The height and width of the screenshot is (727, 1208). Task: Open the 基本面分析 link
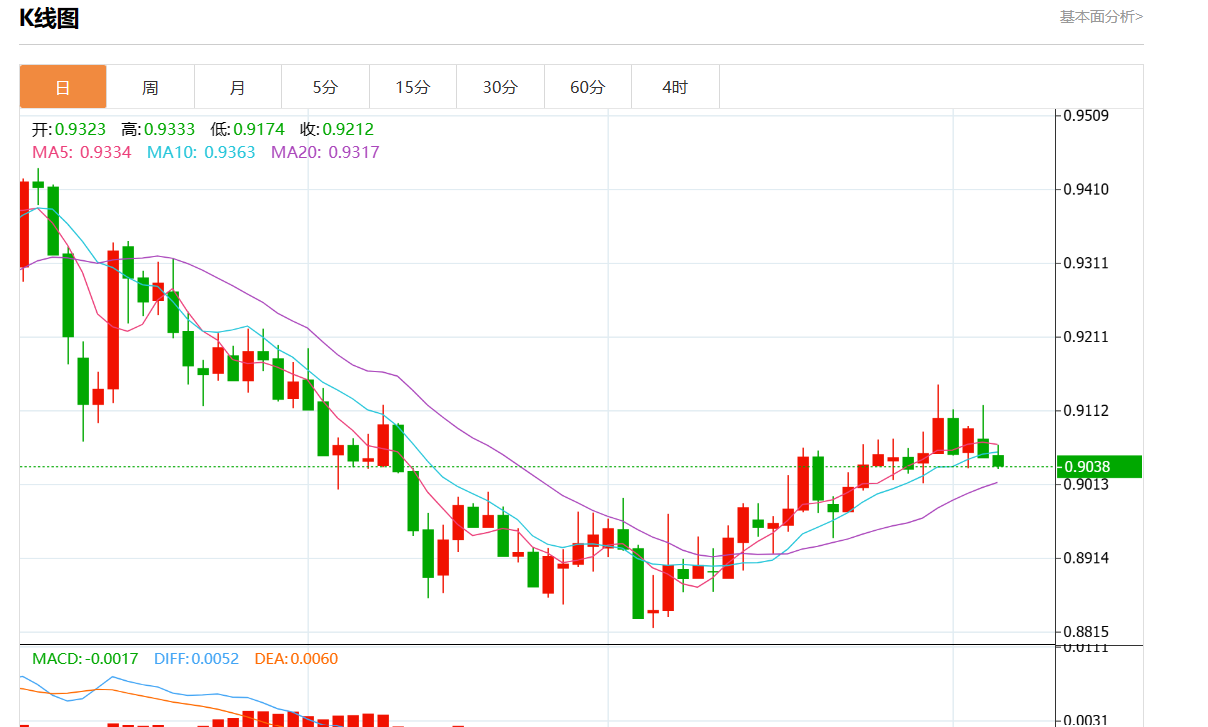[x=1101, y=16]
